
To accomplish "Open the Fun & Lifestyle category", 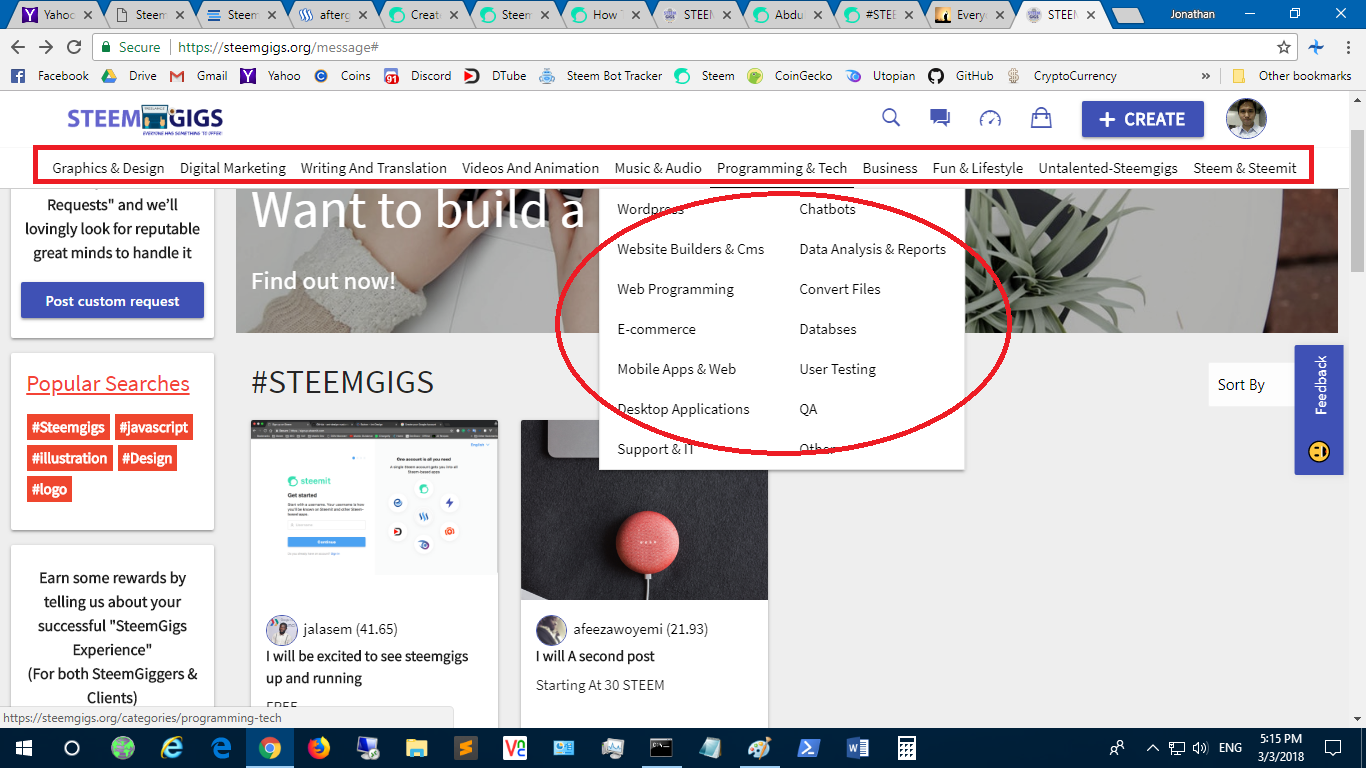I will pyautogui.click(x=978, y=168).
